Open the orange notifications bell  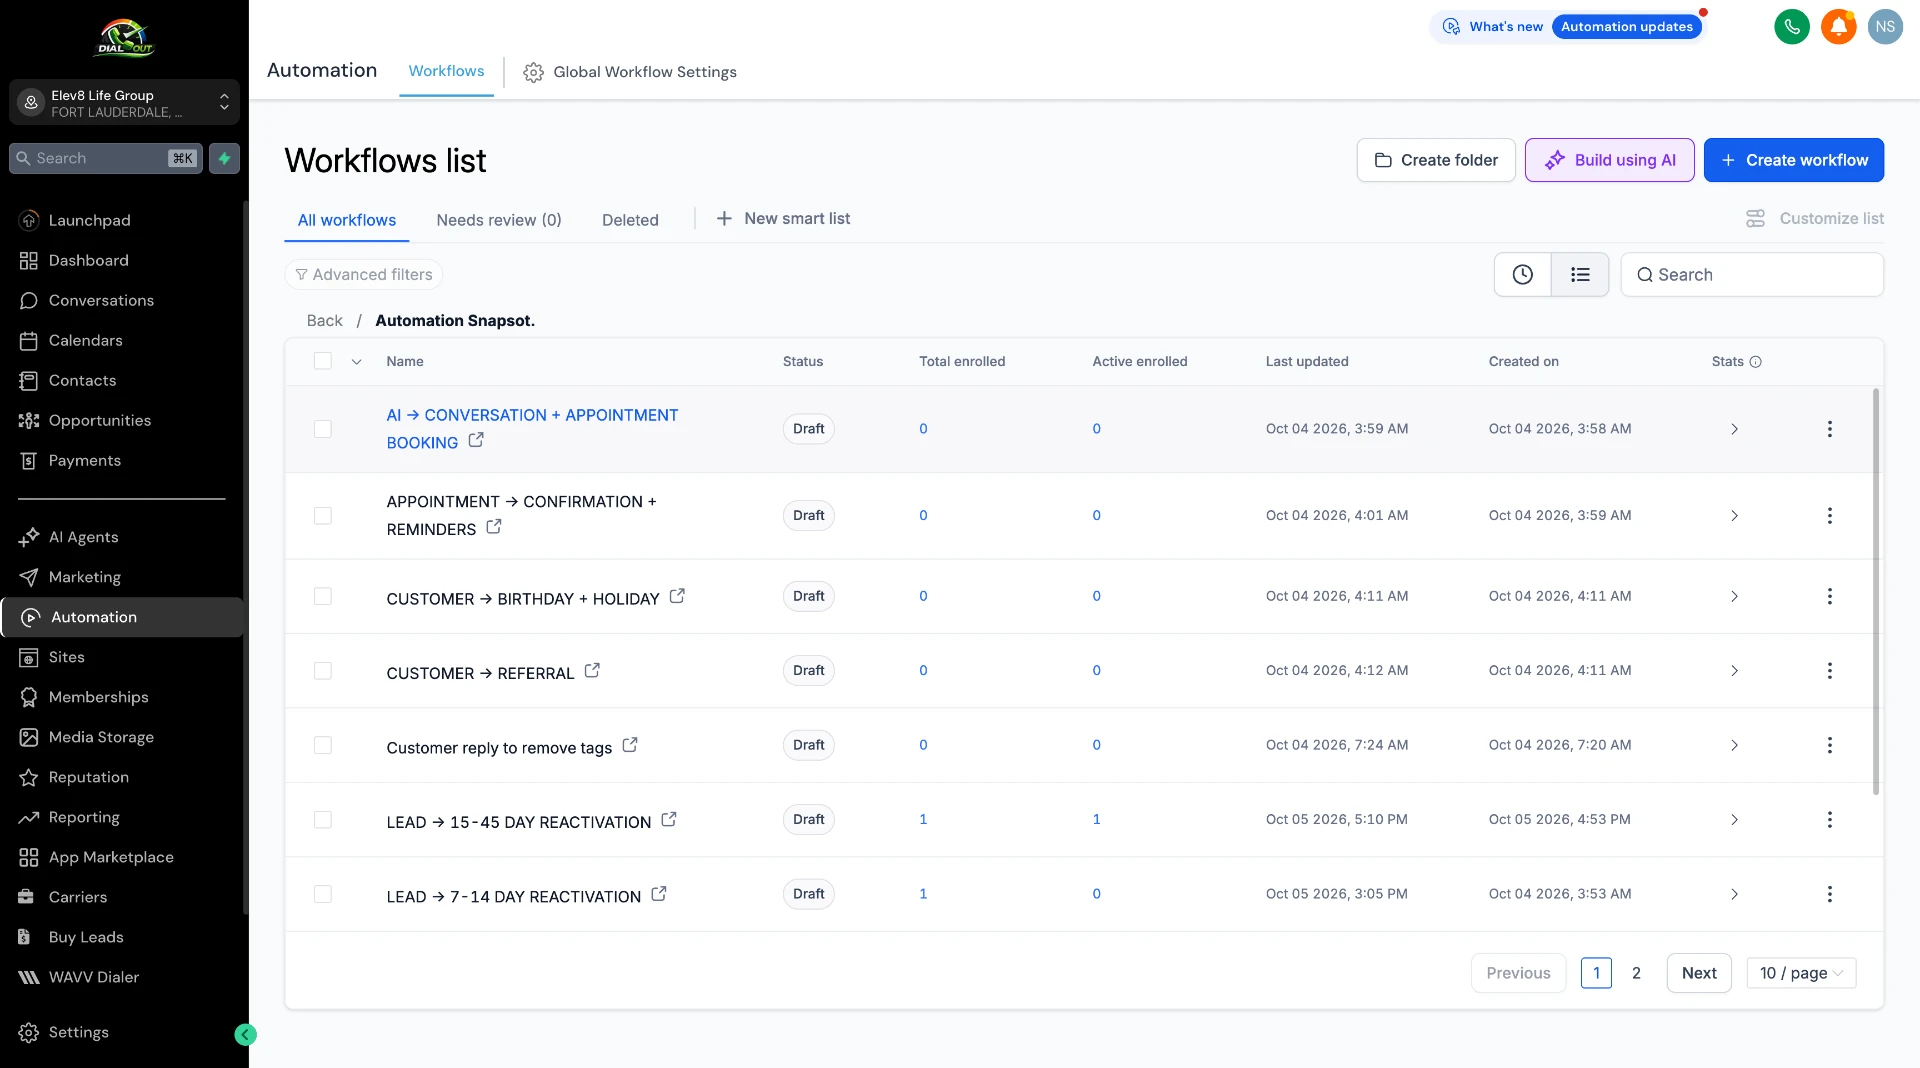click(1838, 27)
